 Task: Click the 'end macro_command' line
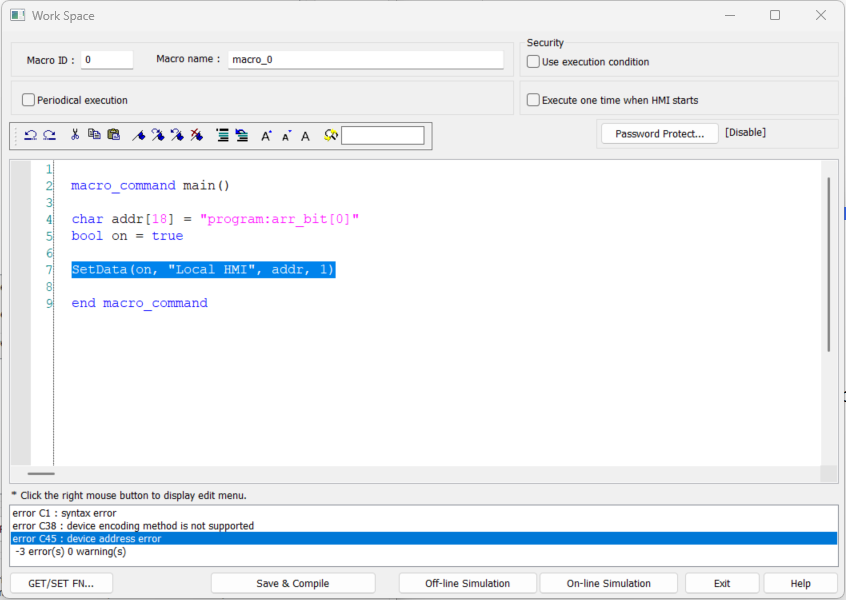click(x=140, y=303)
